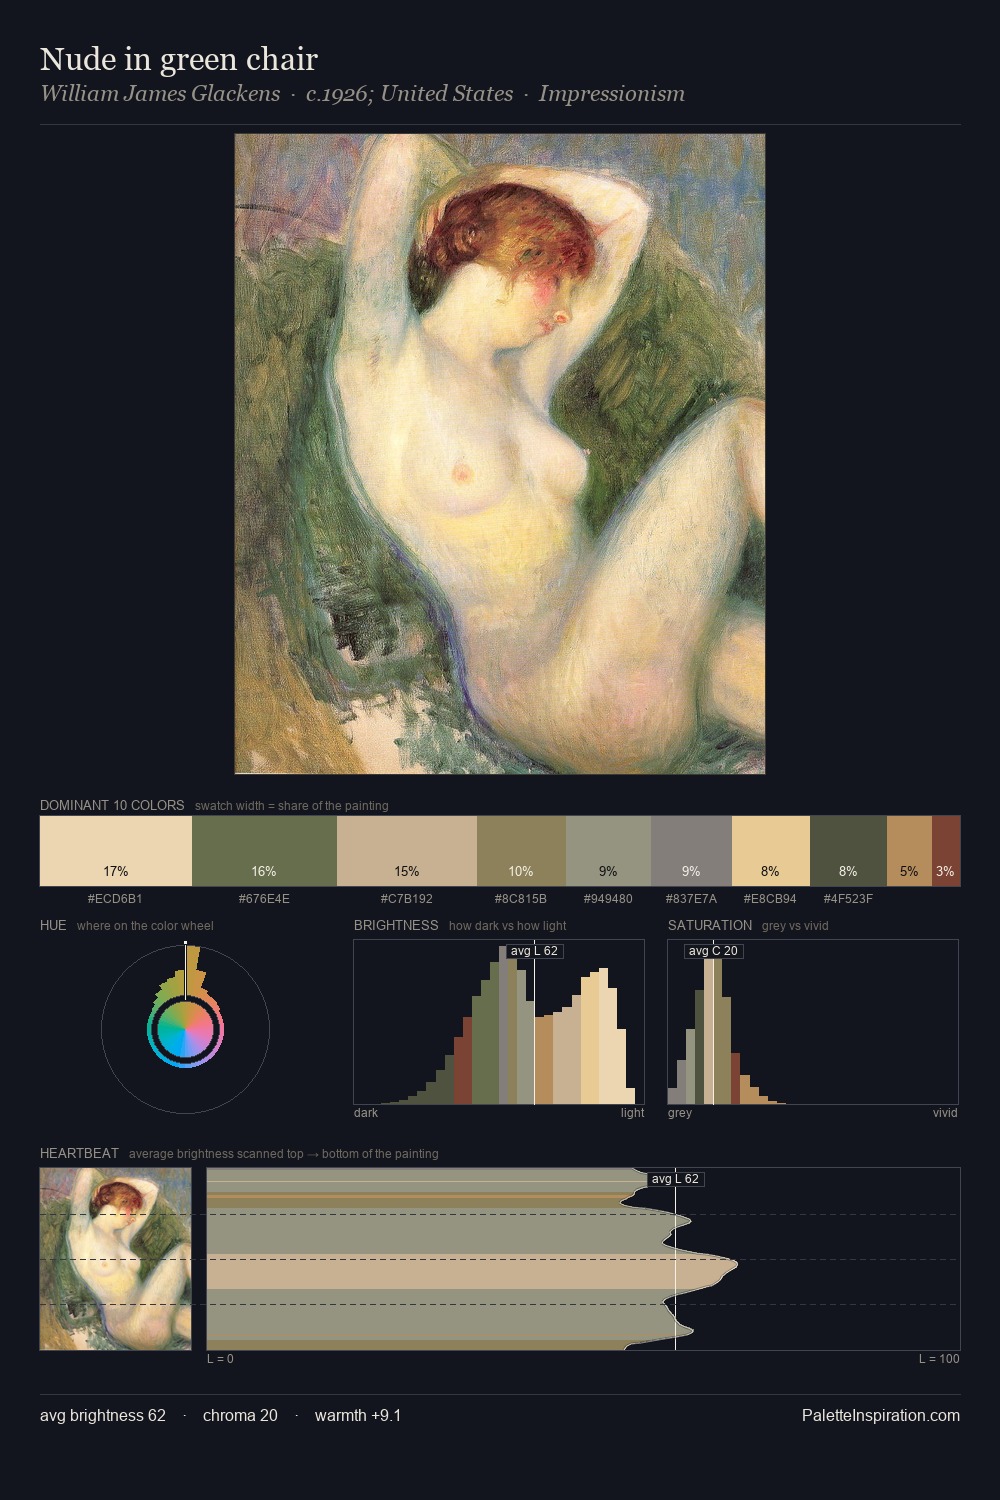Viewport: 1000px width, 1500px height.
Task: Click the hex label "#E8CB94"
Action: point(770,899)
